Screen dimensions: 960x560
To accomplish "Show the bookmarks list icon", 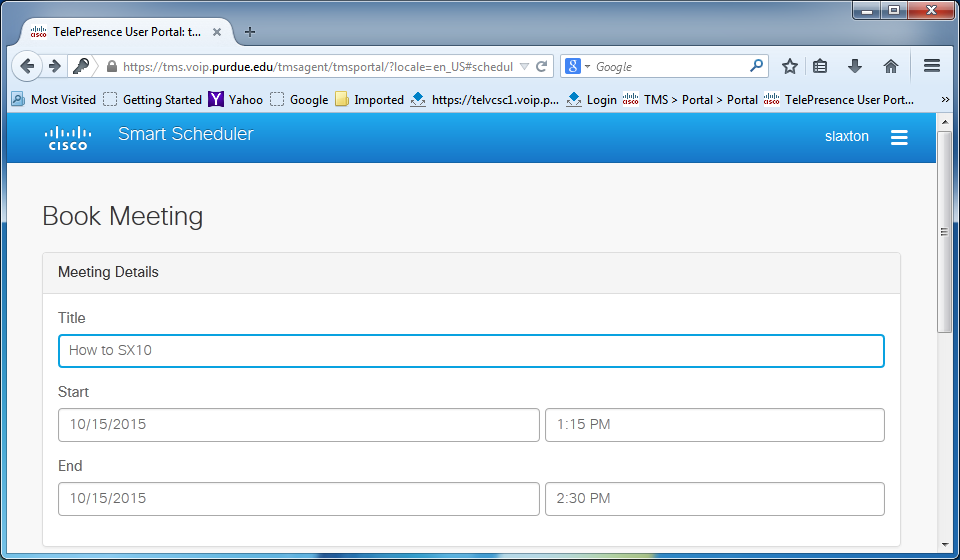I will pos(821,66).
